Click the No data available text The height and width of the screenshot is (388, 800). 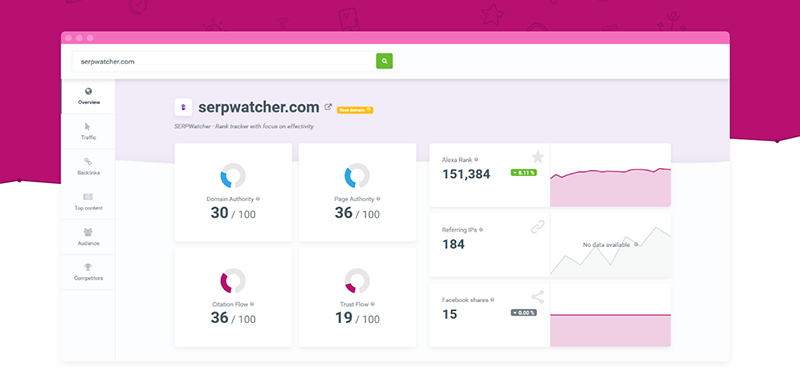[x=606, y=245]
